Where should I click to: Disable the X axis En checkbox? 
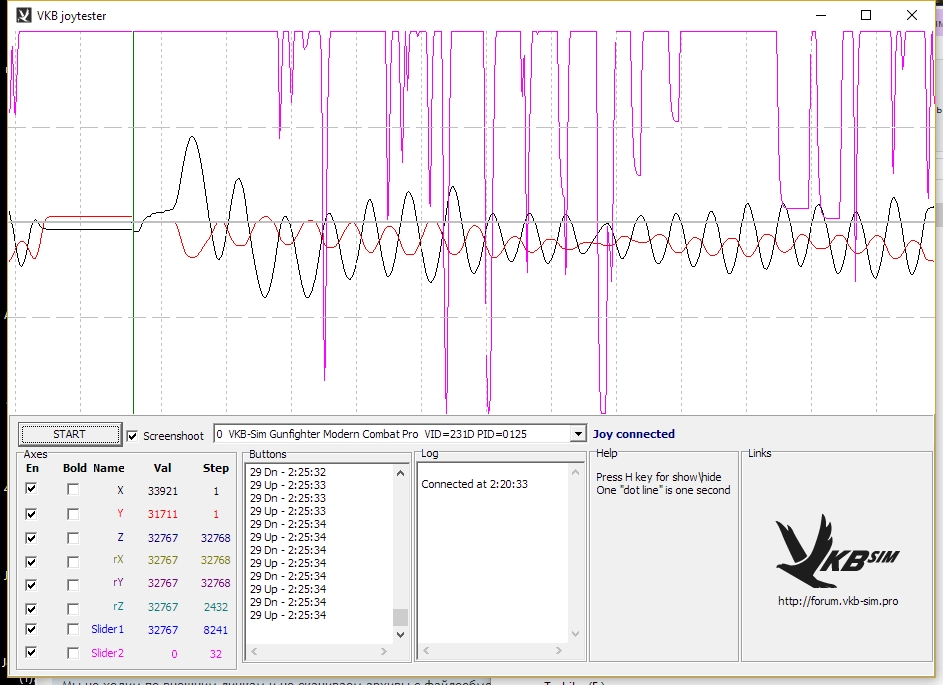[x=32, y=489]
